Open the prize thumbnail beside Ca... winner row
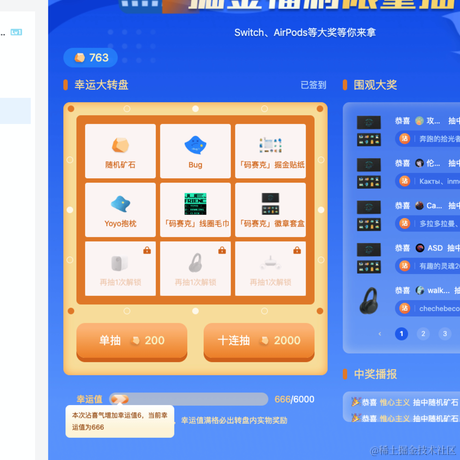Image resolution: width=460 pixels, height=460 pixels. coord(369,216)
